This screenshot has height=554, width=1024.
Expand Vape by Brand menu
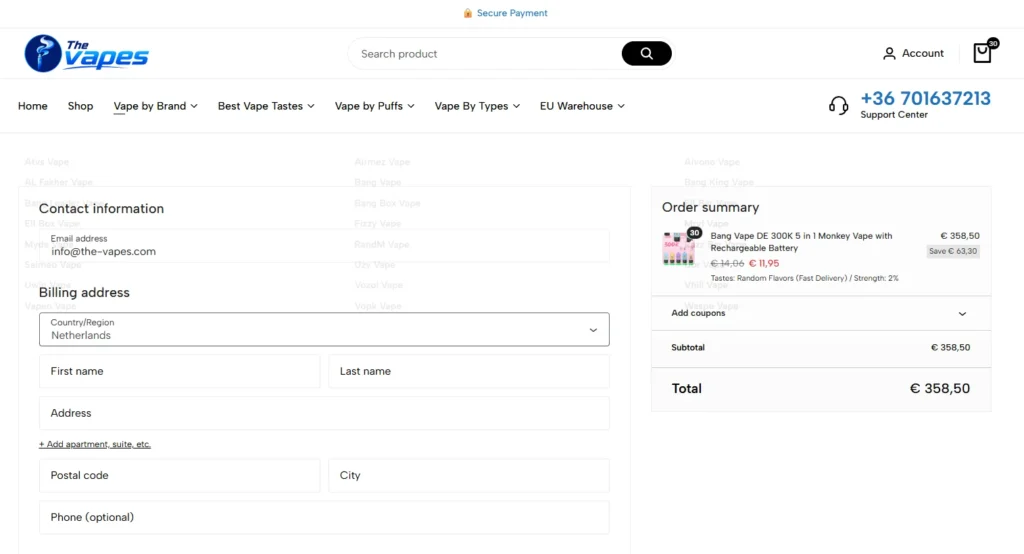(155, 106)
